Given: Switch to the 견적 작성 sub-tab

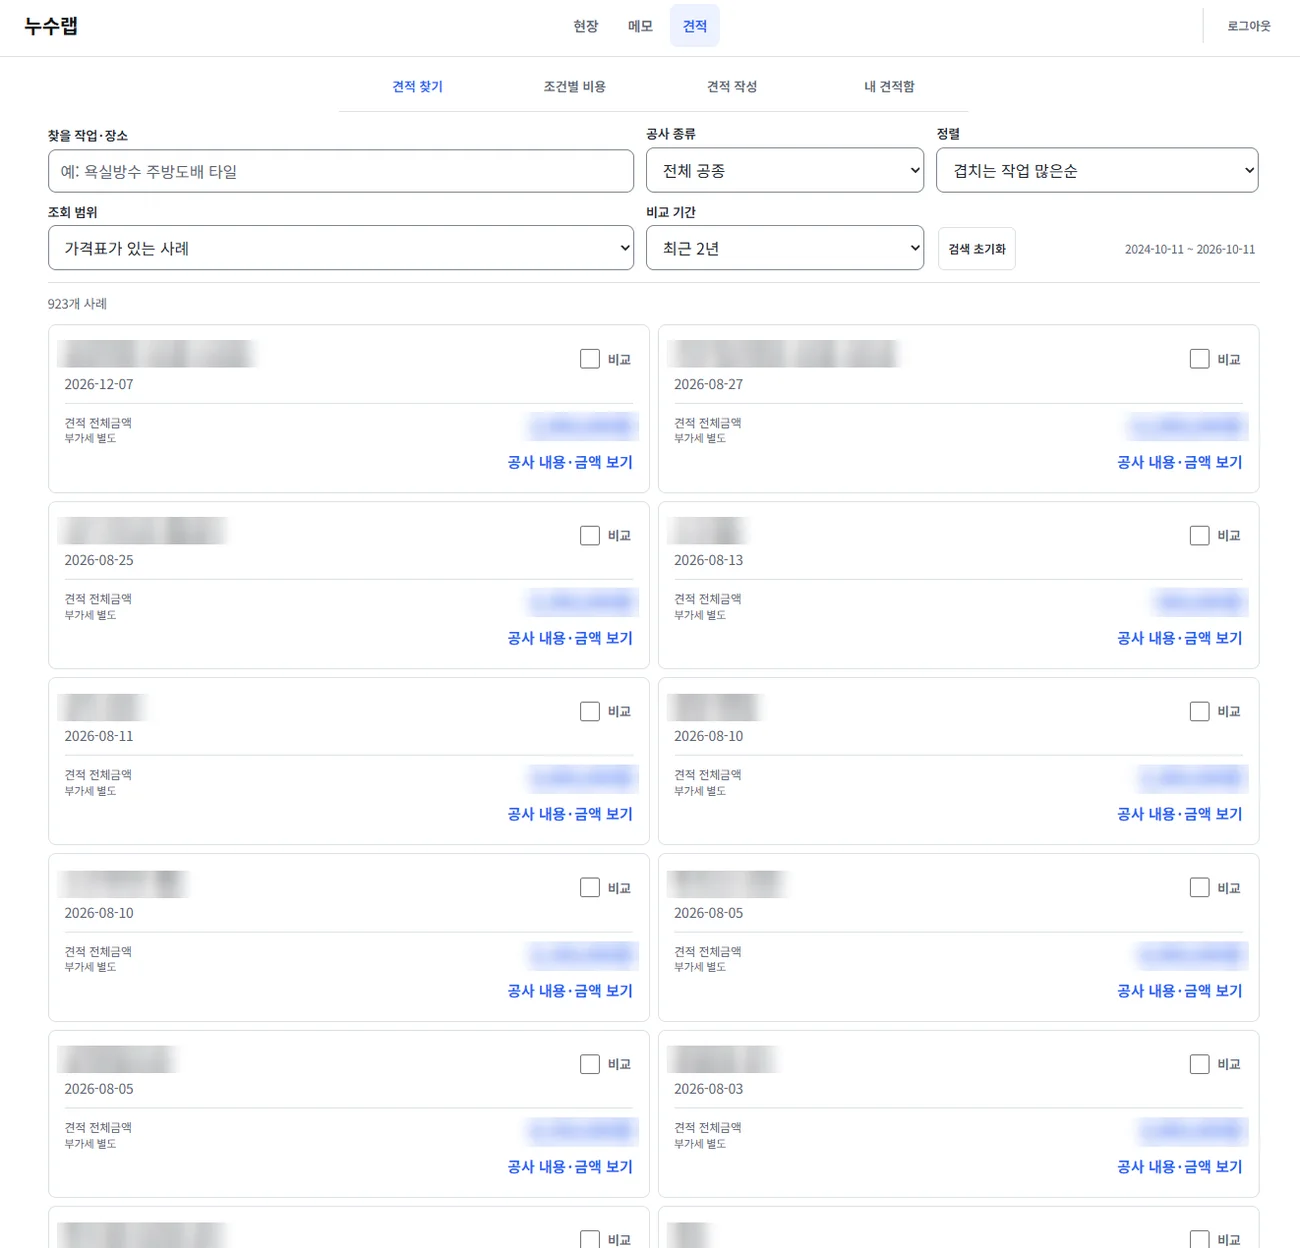Looking at the screenshot, I should pos(732,87).
